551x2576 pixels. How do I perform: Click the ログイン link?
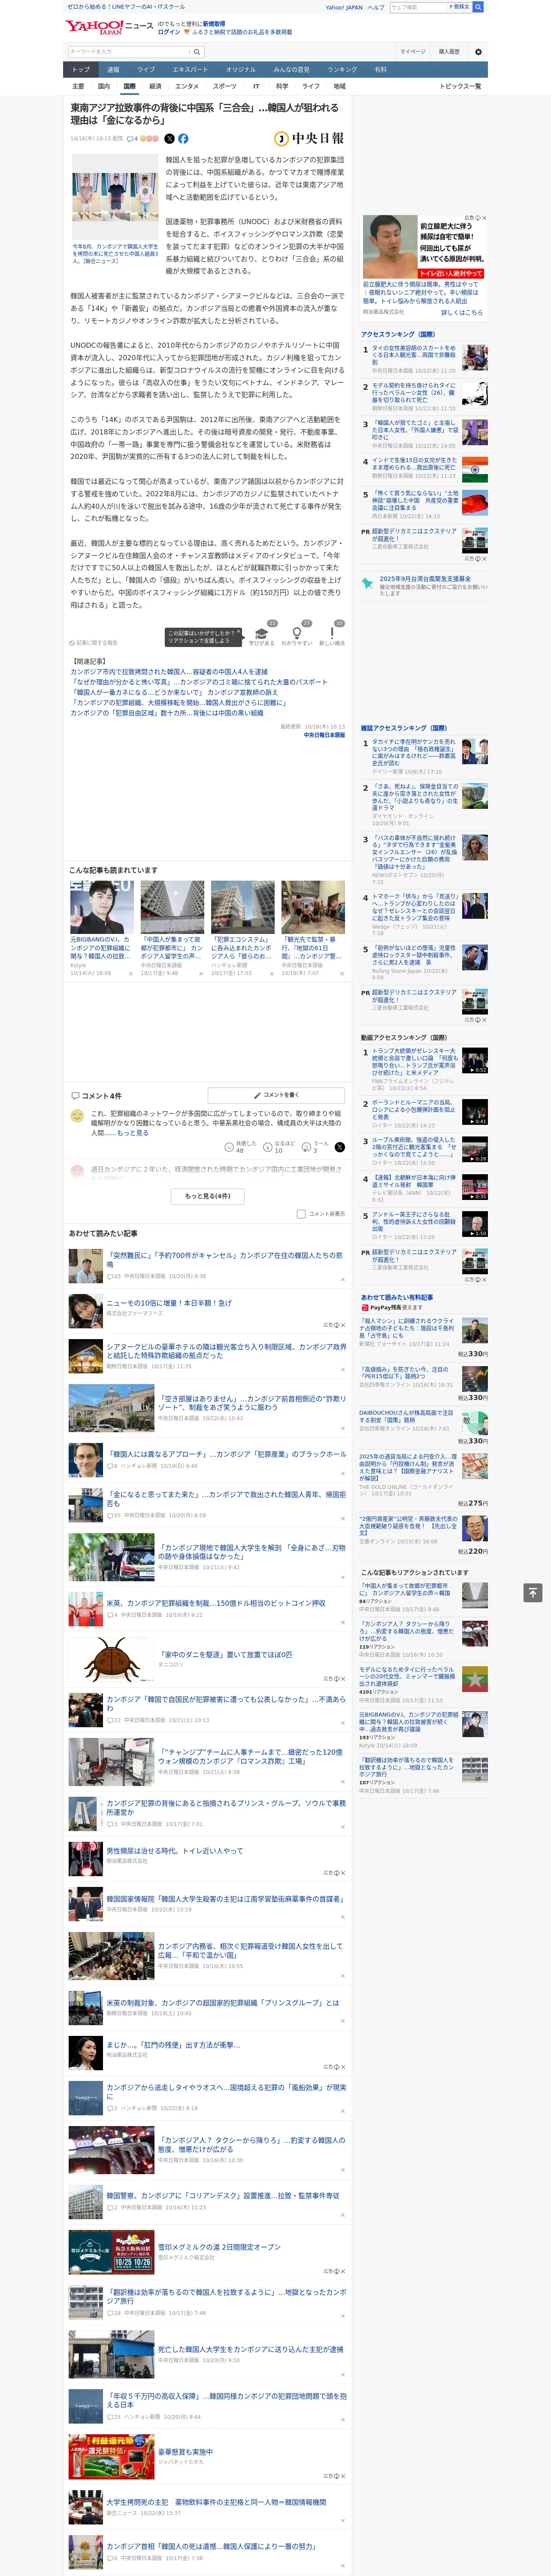click(169, 32)
